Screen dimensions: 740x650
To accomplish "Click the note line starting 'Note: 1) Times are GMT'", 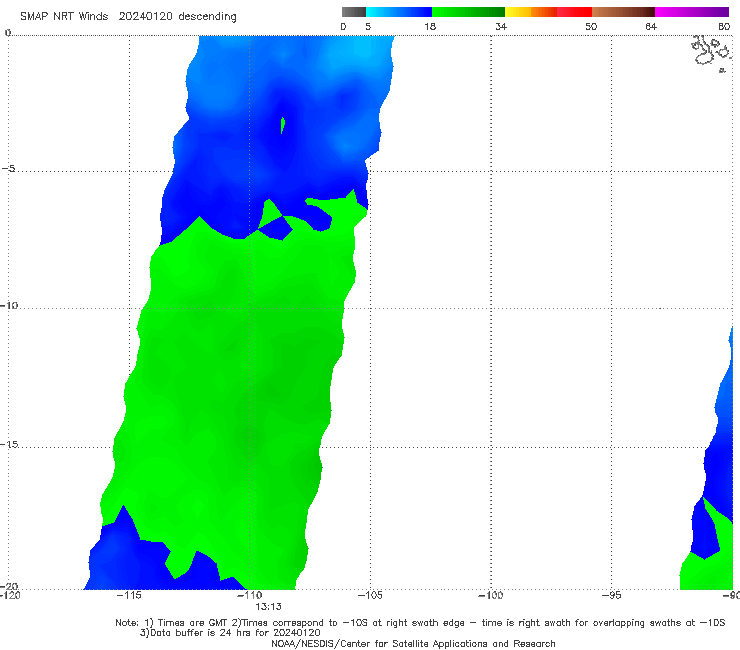I will (420, 623).
